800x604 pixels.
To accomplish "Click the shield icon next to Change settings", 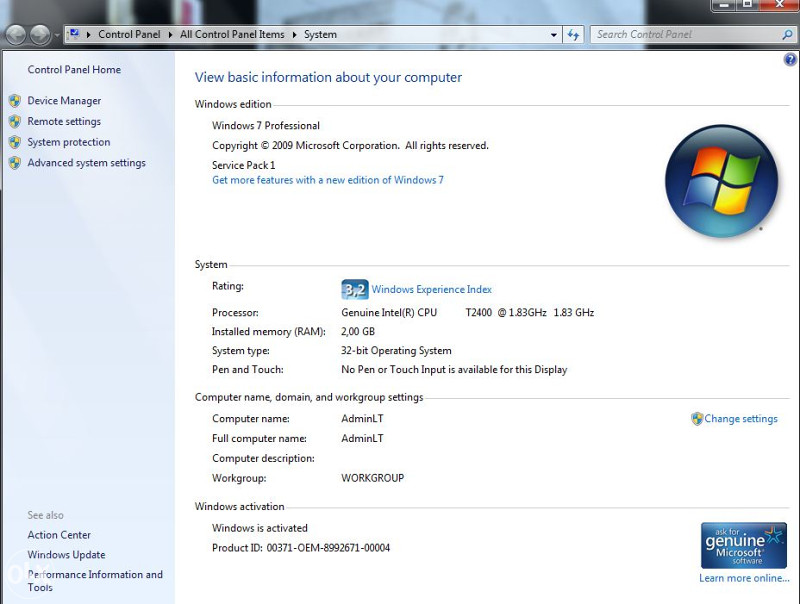I will pos(697,419).
